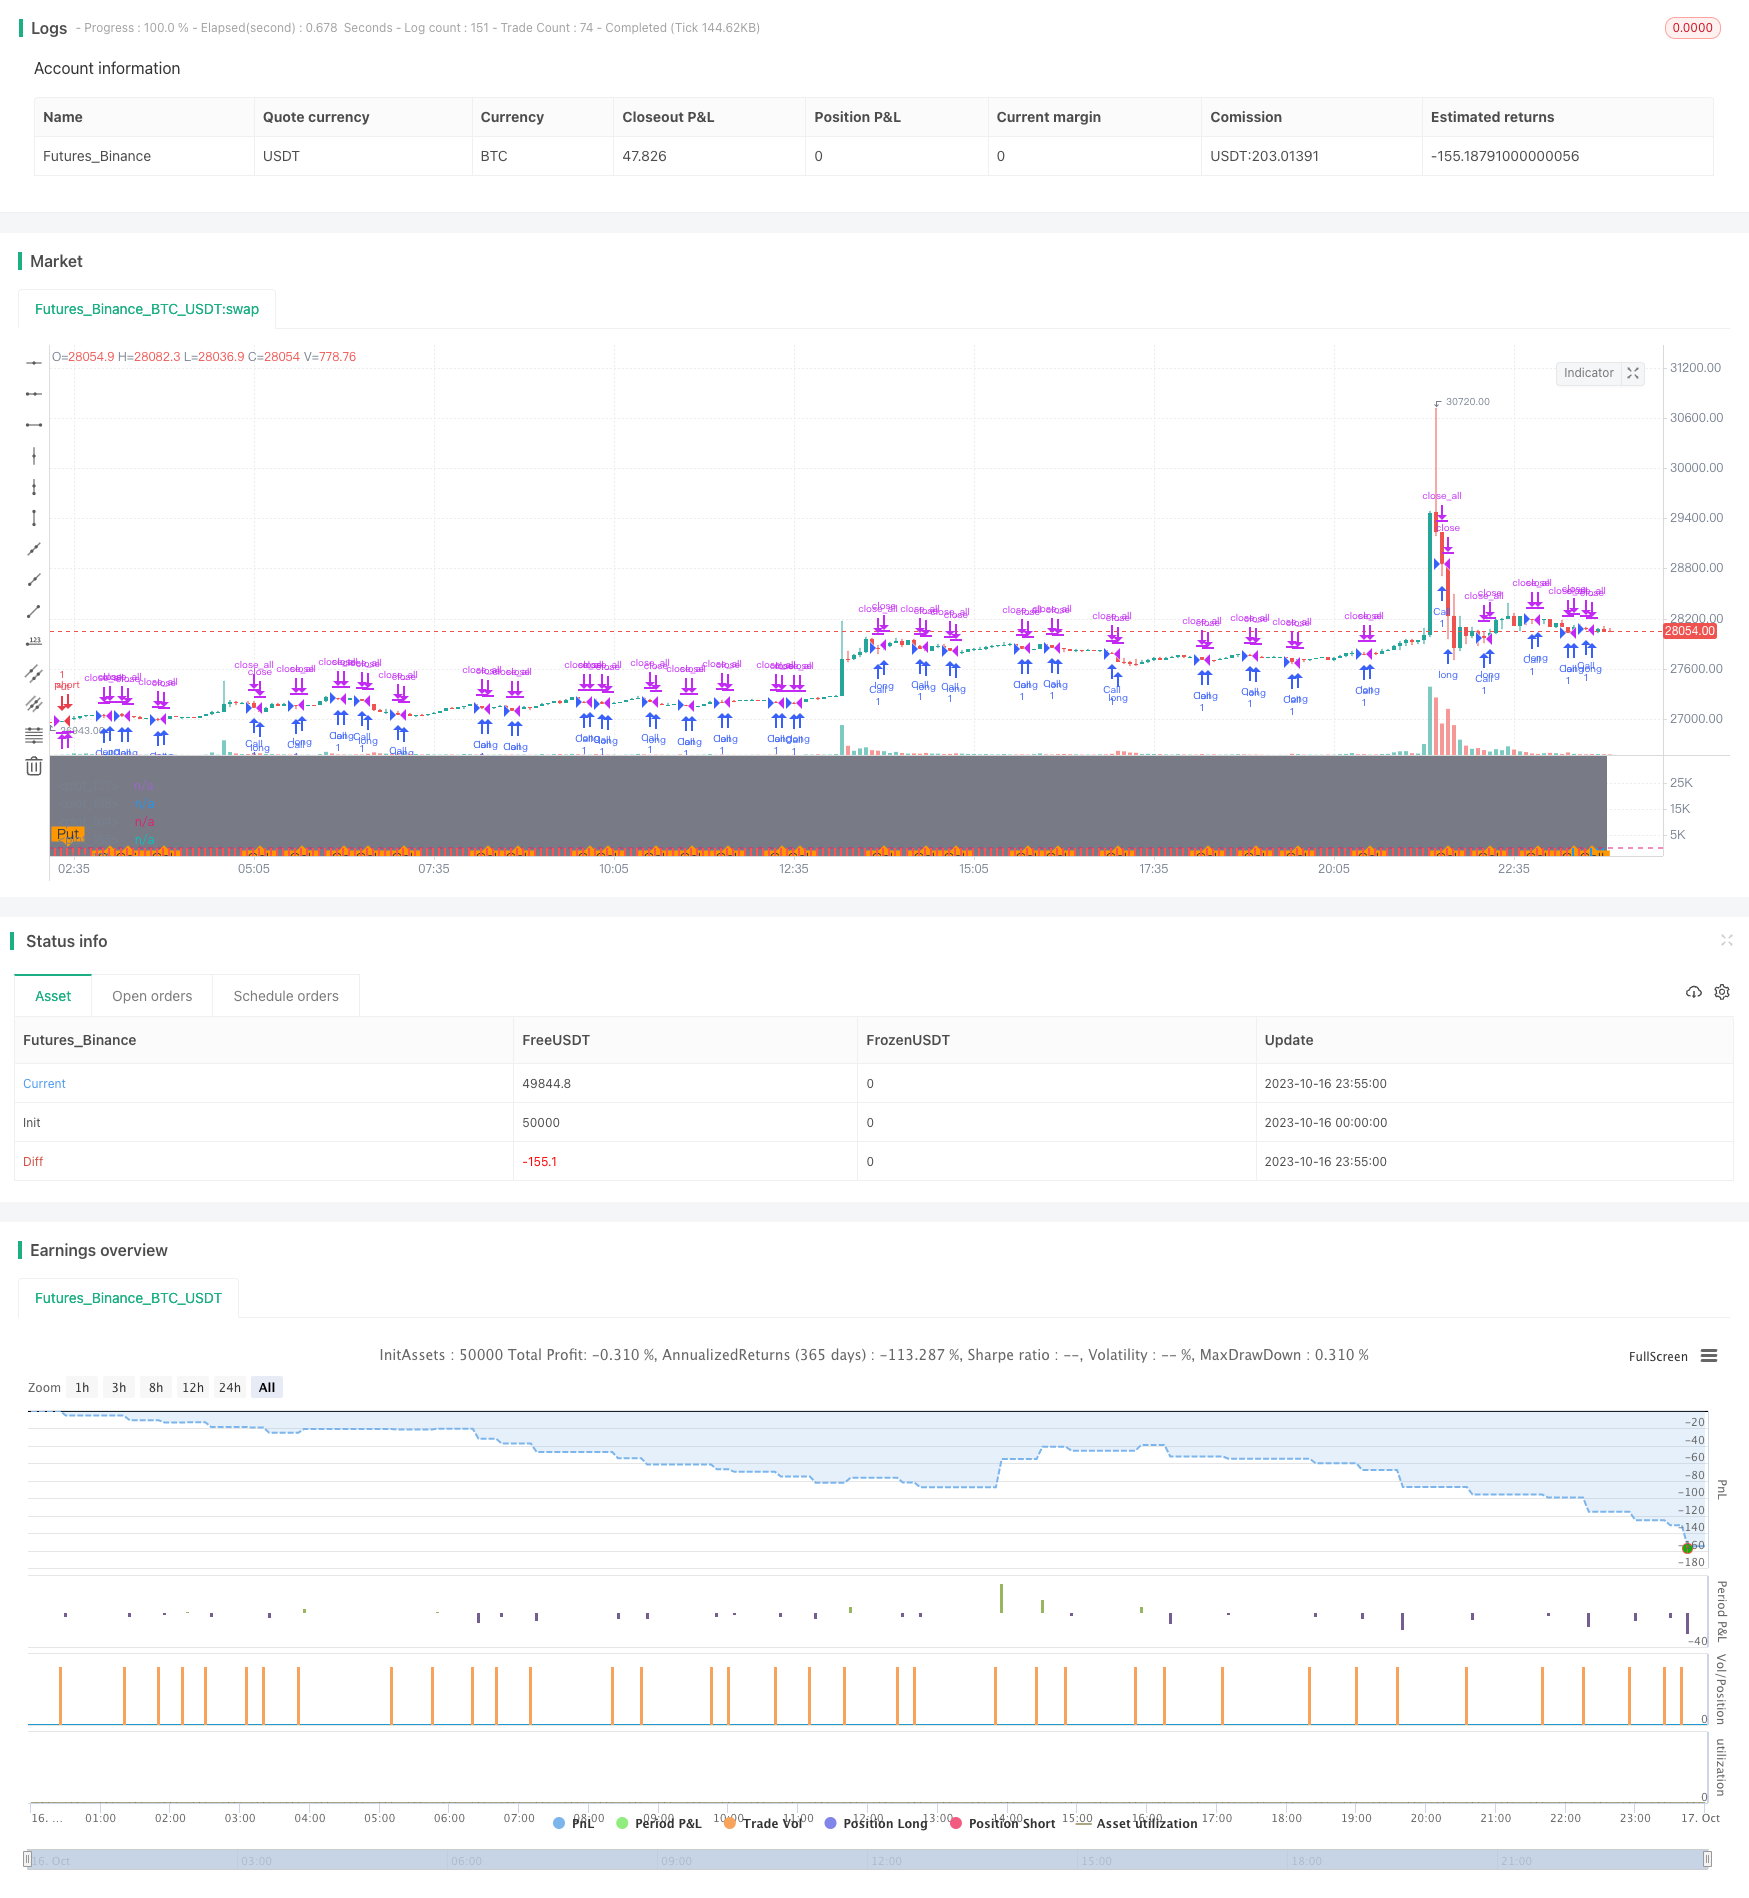The width and height of the screenshot is (1749, 1898).
Task: Select the horizontal straight line drawing tool
Action: (x=34, y=363)
